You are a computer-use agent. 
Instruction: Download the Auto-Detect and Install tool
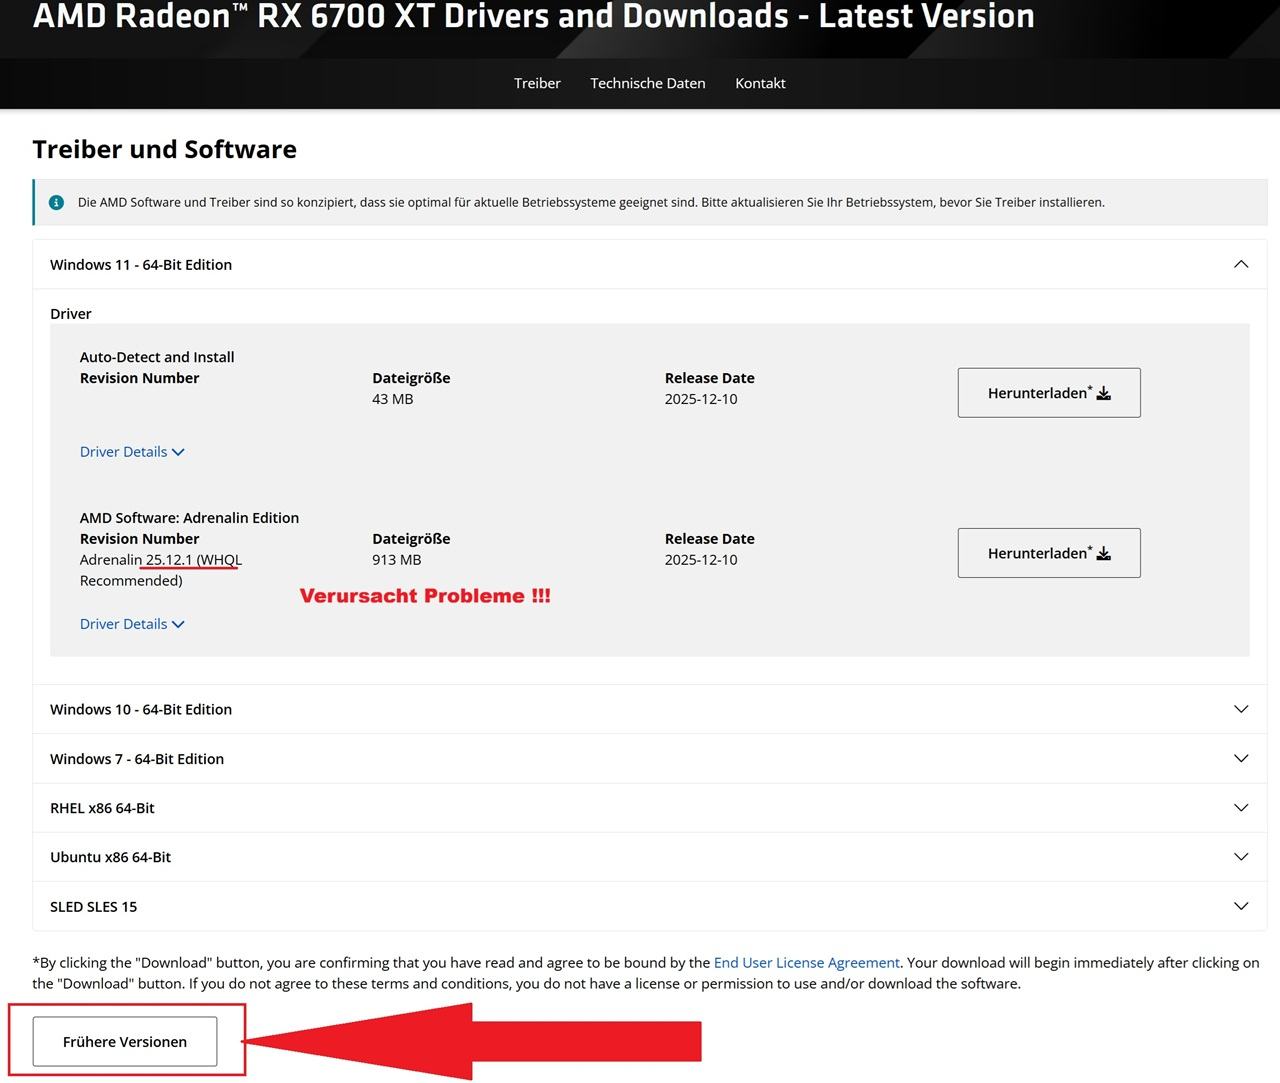point(1049,393)
